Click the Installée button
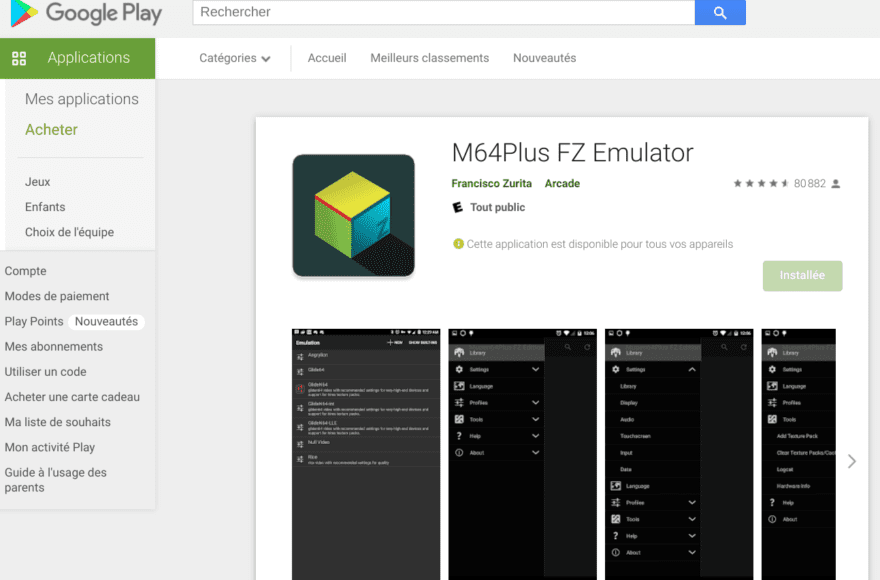The width and height of the screenshot is (880, 580). 802,276
